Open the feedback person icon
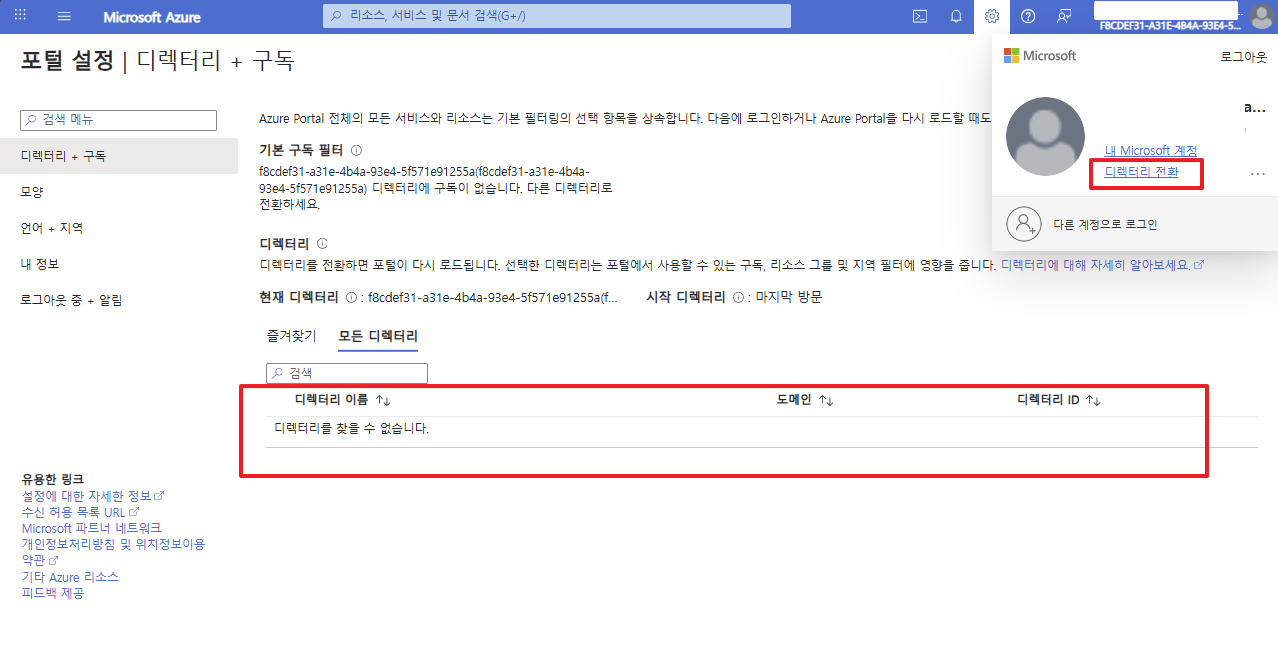This screenshot has width=1278, height=649. tap(1064, 16)
